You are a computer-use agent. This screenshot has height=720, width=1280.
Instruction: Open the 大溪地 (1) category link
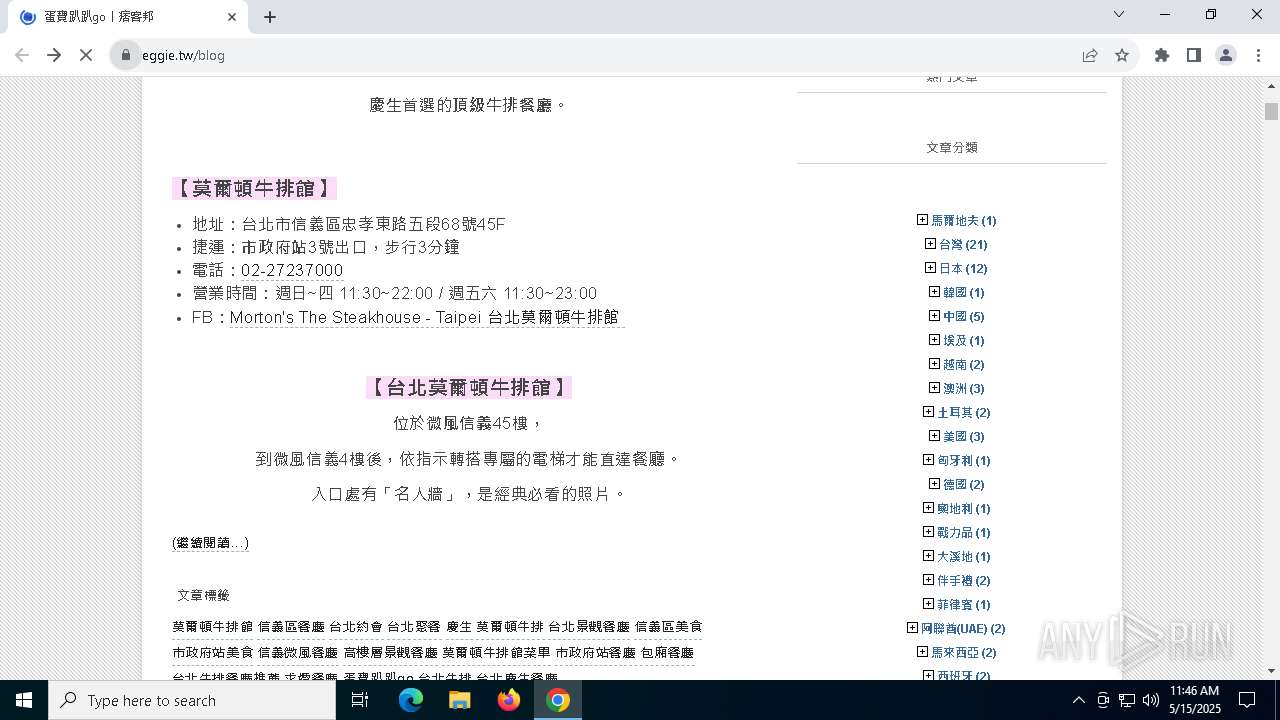(x=963, y=557)
